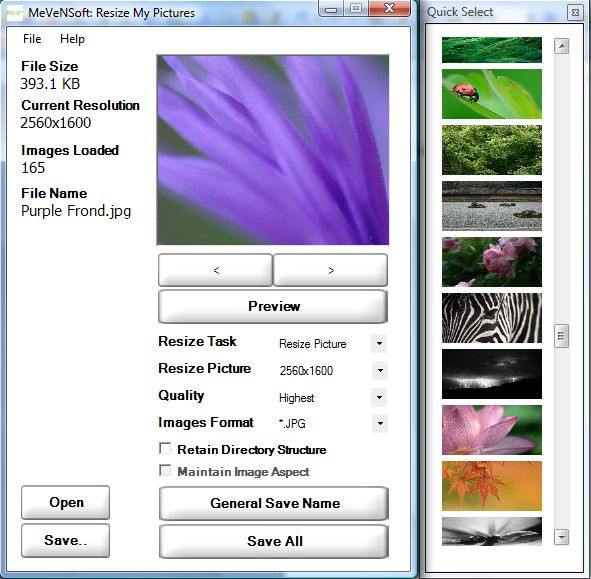Click the Open button
The height and width of the screenshot is (579, 591).
[66, 502]
